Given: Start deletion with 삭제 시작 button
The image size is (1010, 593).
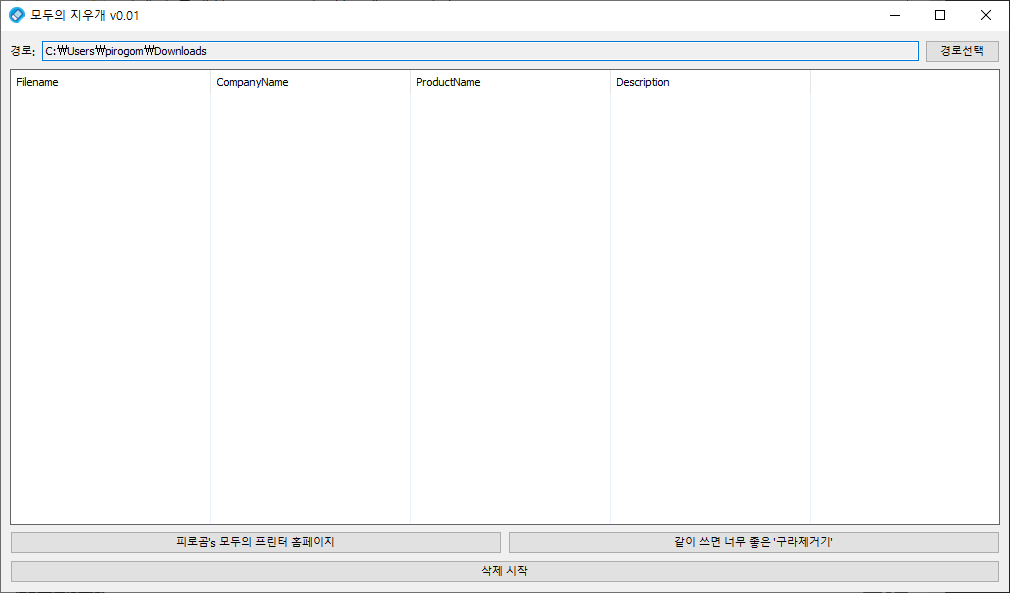Looking at the screenshot, I should [505, 571].
